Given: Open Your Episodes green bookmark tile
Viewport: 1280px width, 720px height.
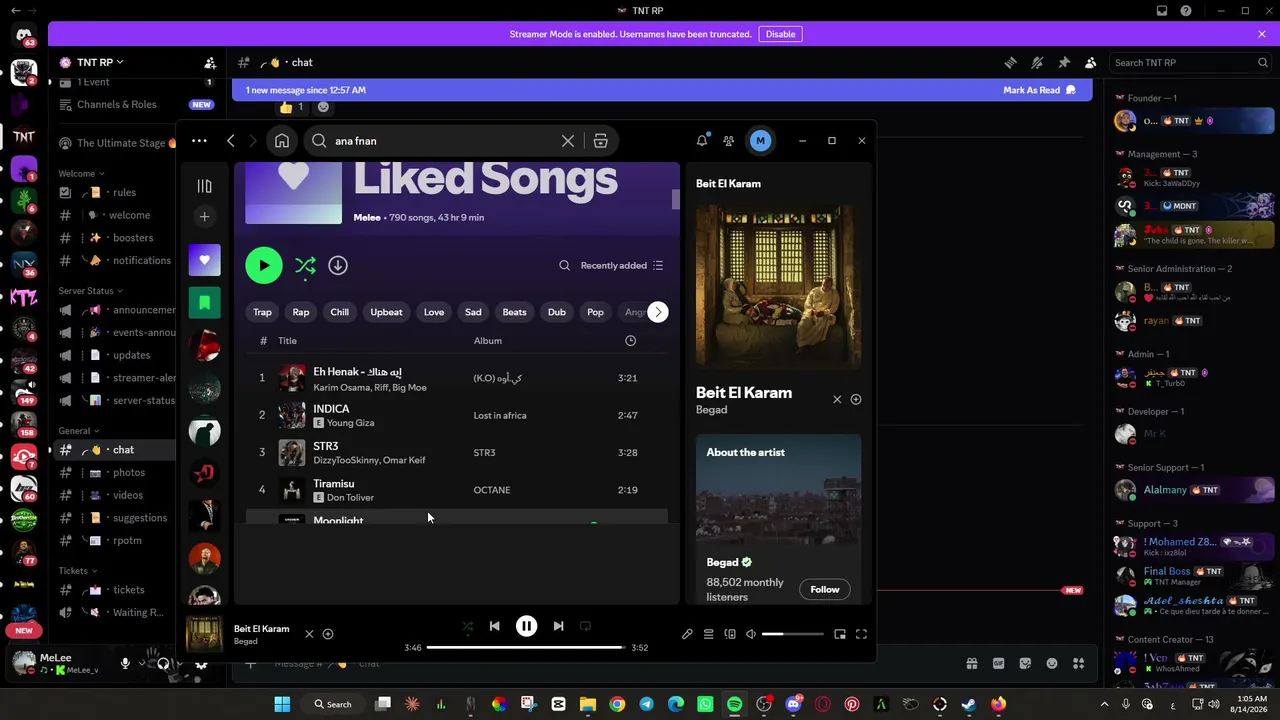Looking at the screenshot, I should 204,303.
